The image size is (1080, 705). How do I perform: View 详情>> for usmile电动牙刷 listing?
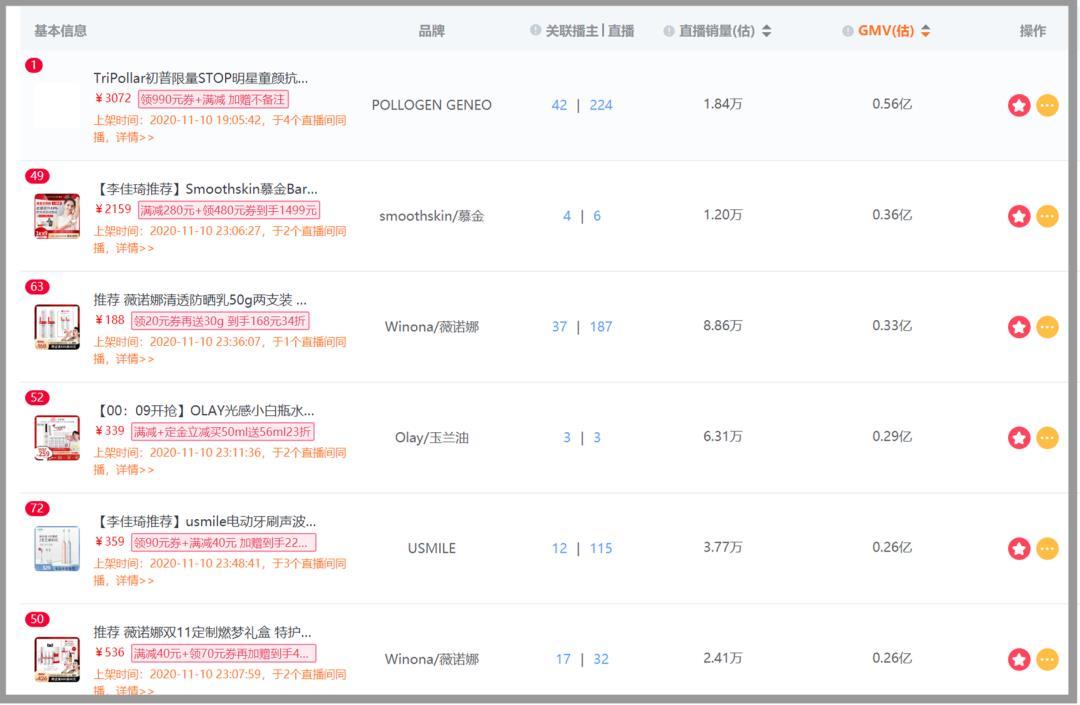point(134,581)
